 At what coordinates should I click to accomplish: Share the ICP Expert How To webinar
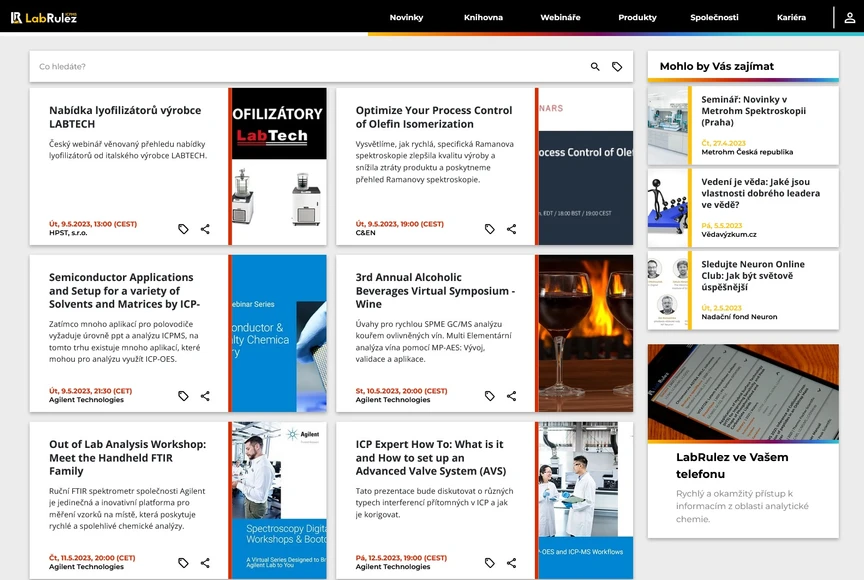511,563
